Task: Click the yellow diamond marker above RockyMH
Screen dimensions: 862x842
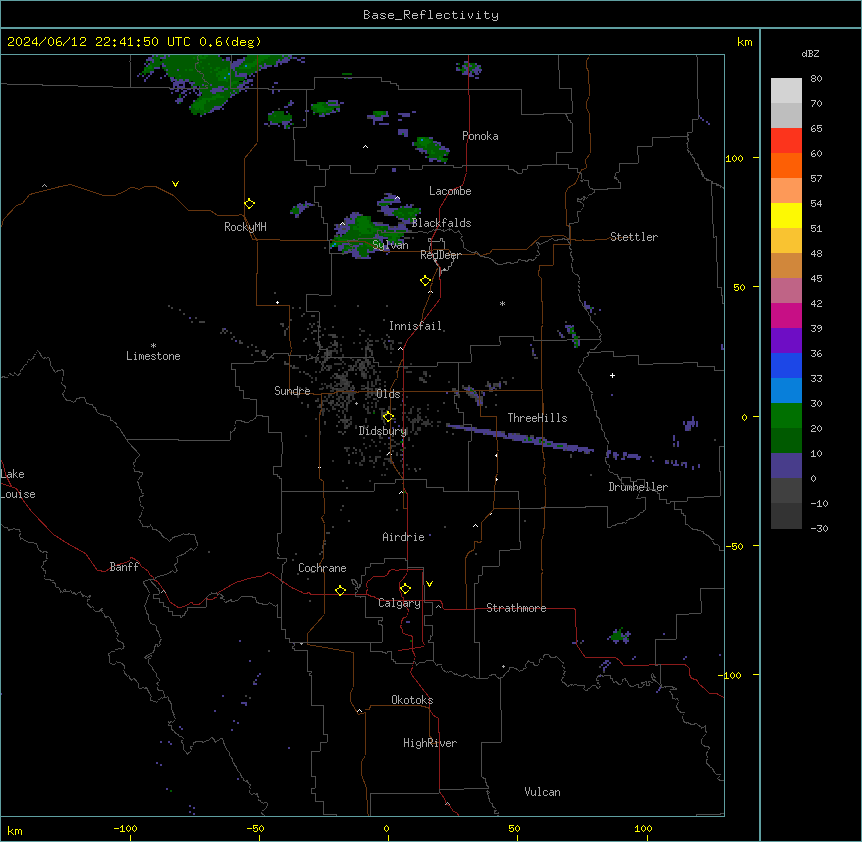Action: click(249, 204)
